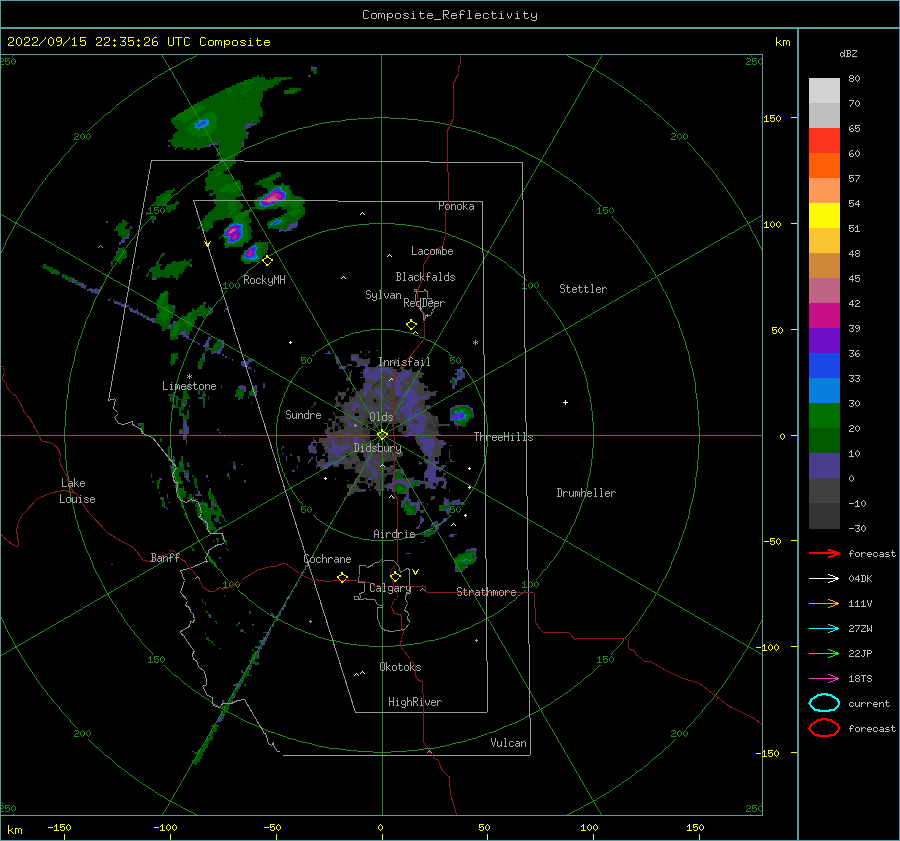
Task: Click the magenta 39 dBZ color swatch
Action: click(x=824, y=316)
